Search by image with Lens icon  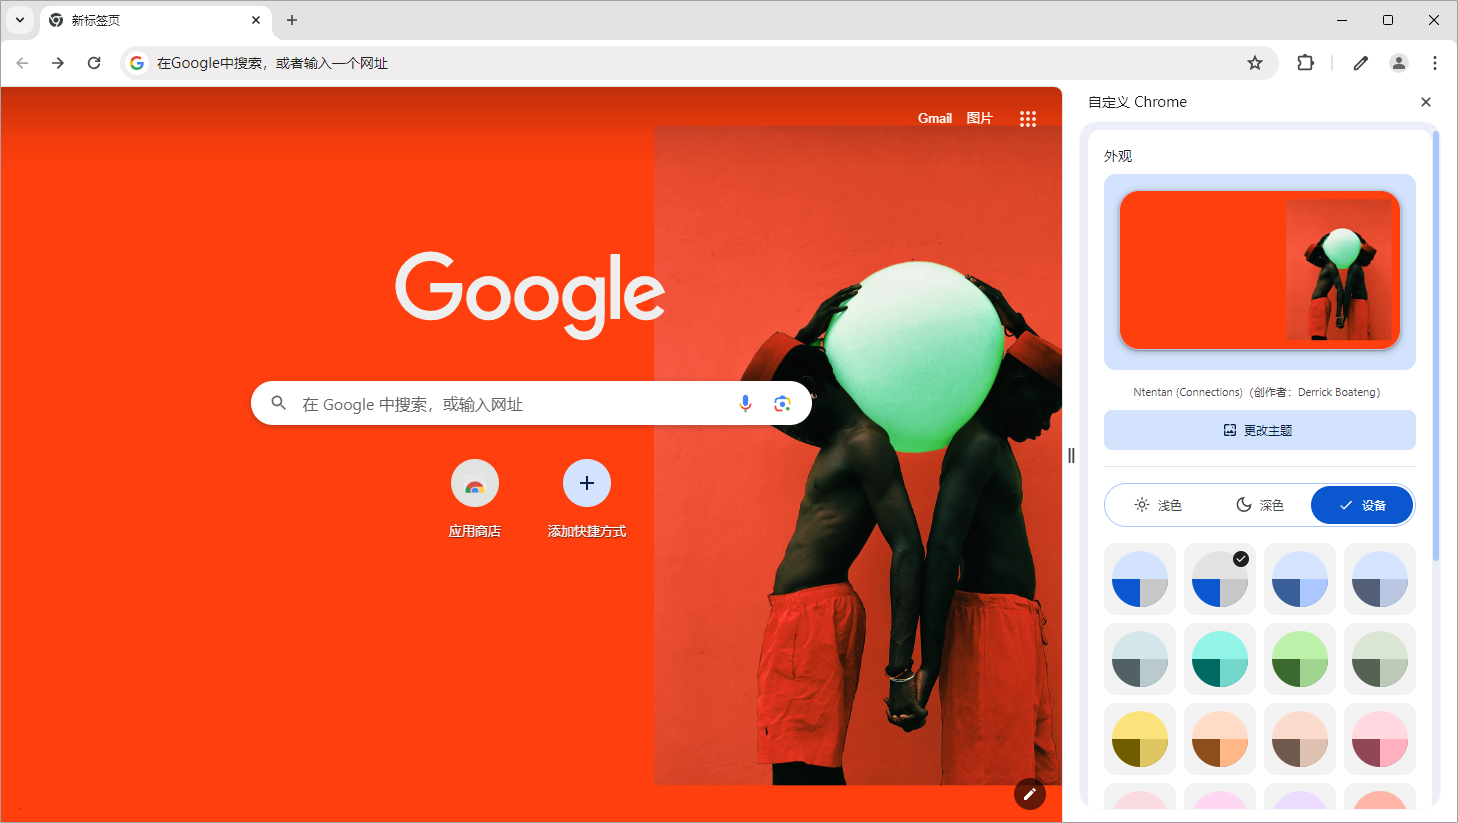coord(782,403)
